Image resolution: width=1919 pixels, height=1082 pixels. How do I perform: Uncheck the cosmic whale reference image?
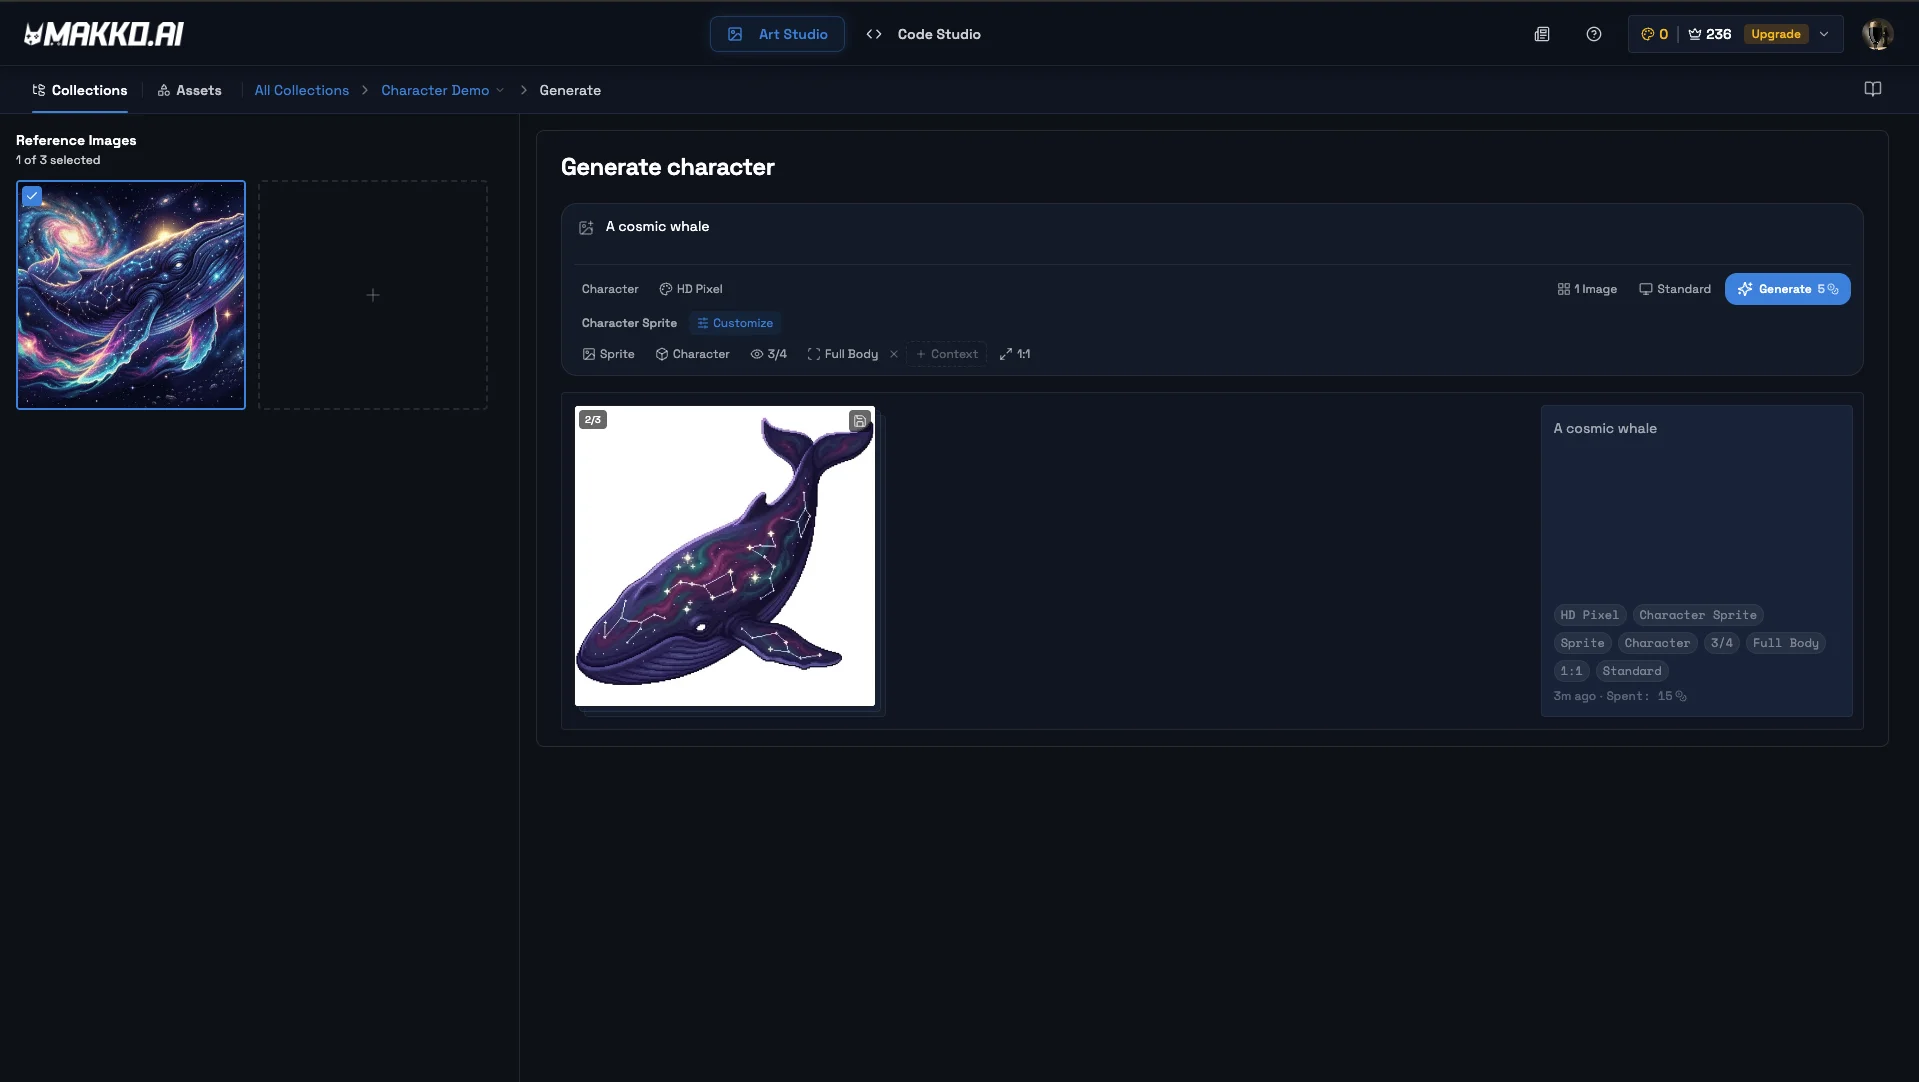point(32,196)
